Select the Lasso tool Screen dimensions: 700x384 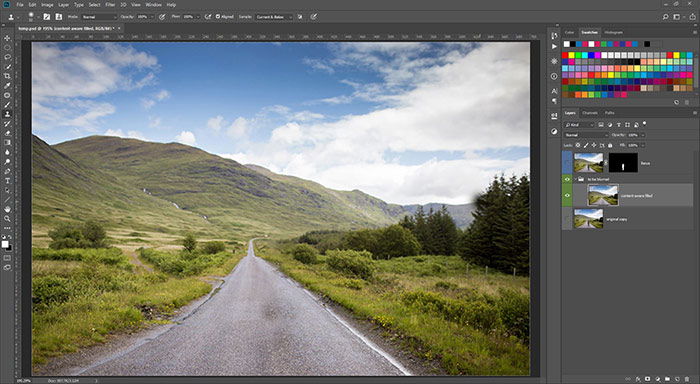[7, 57]
